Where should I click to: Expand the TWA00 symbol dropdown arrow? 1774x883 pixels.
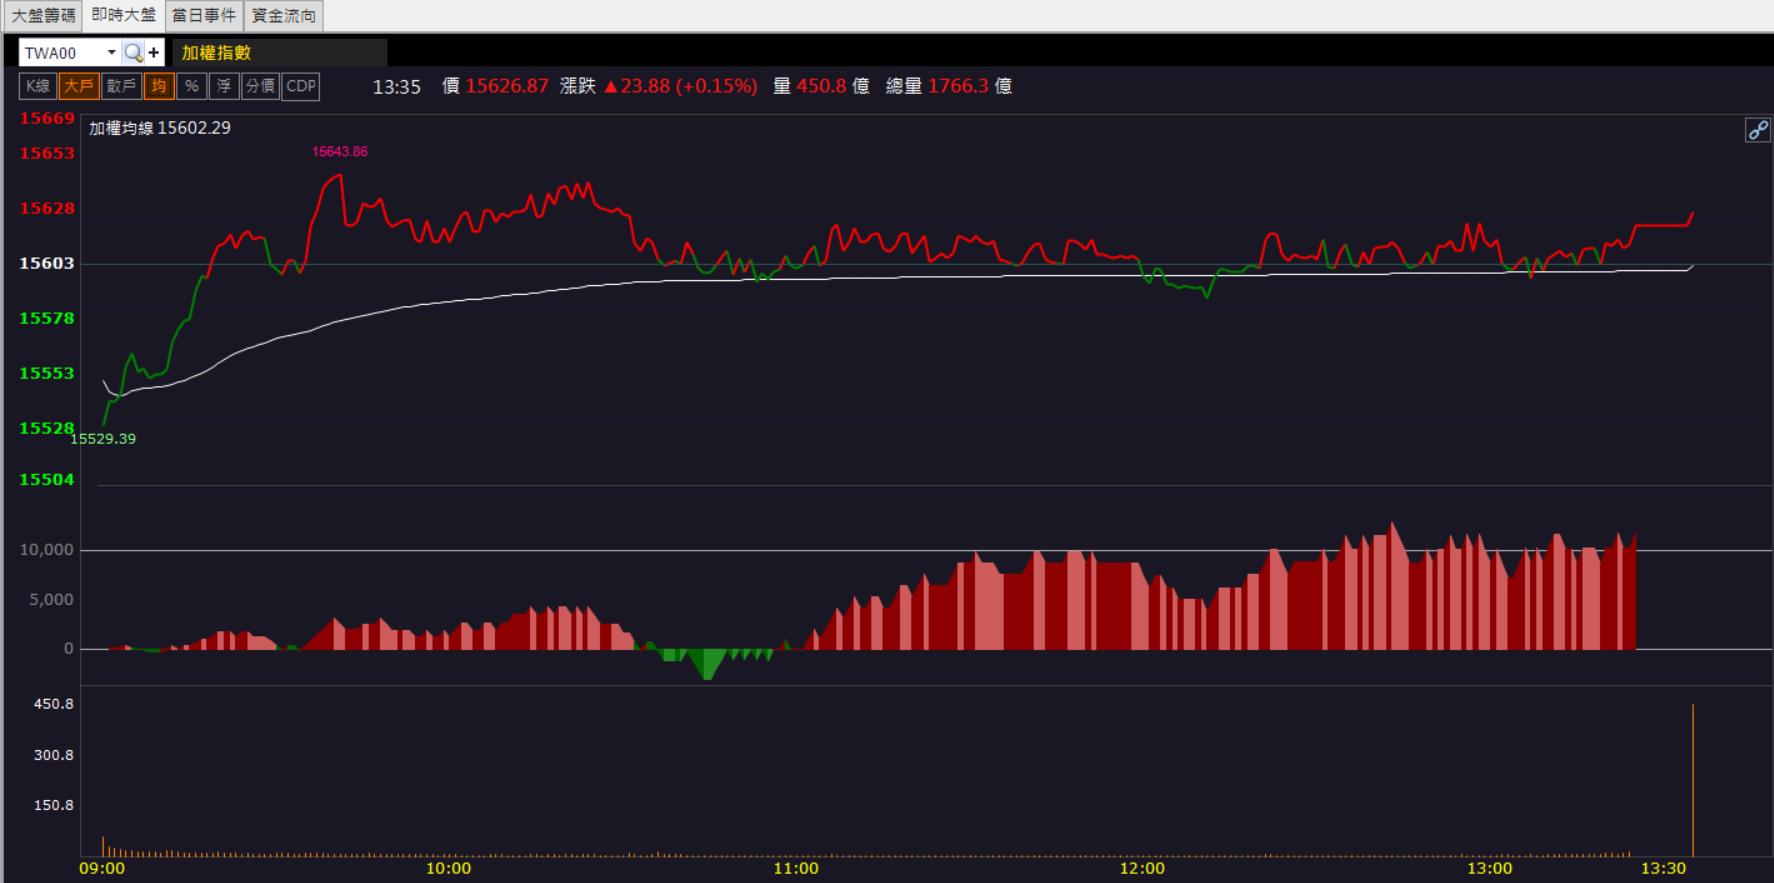[x=111, y=53]
